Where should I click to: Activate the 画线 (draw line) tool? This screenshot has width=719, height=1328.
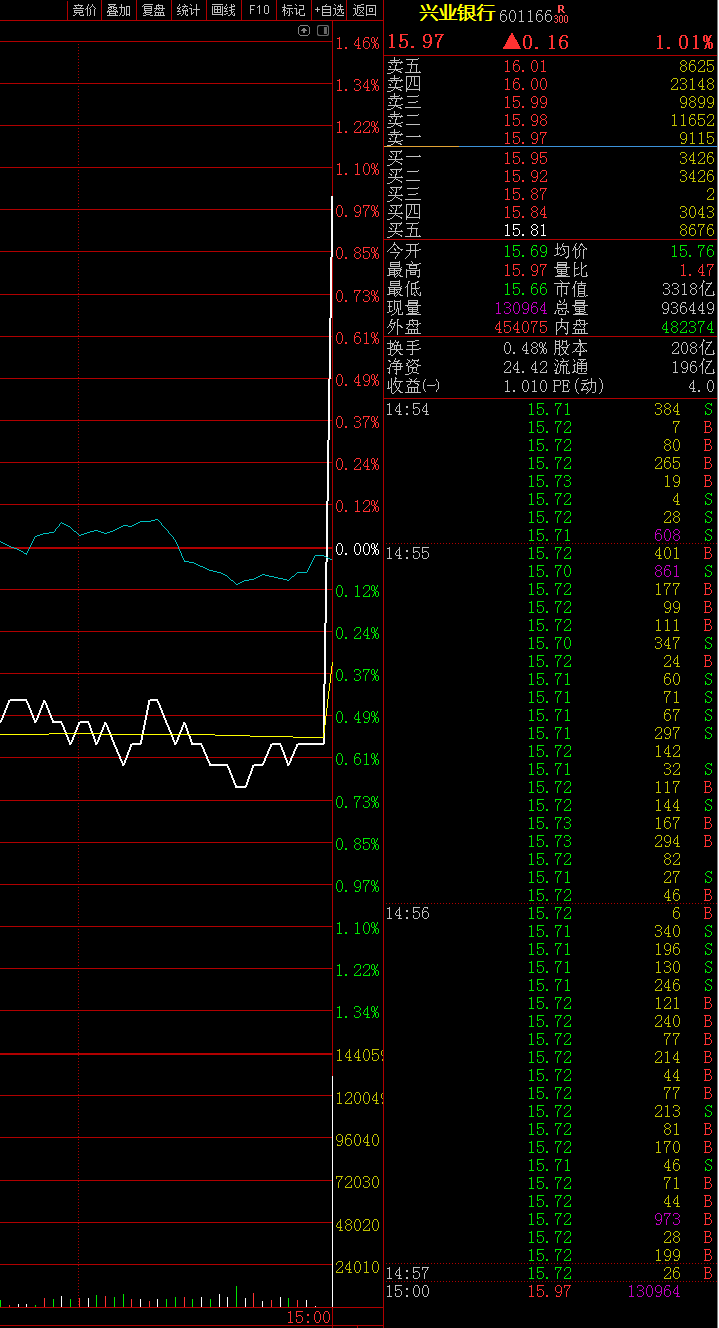click(x=223, y=10)
